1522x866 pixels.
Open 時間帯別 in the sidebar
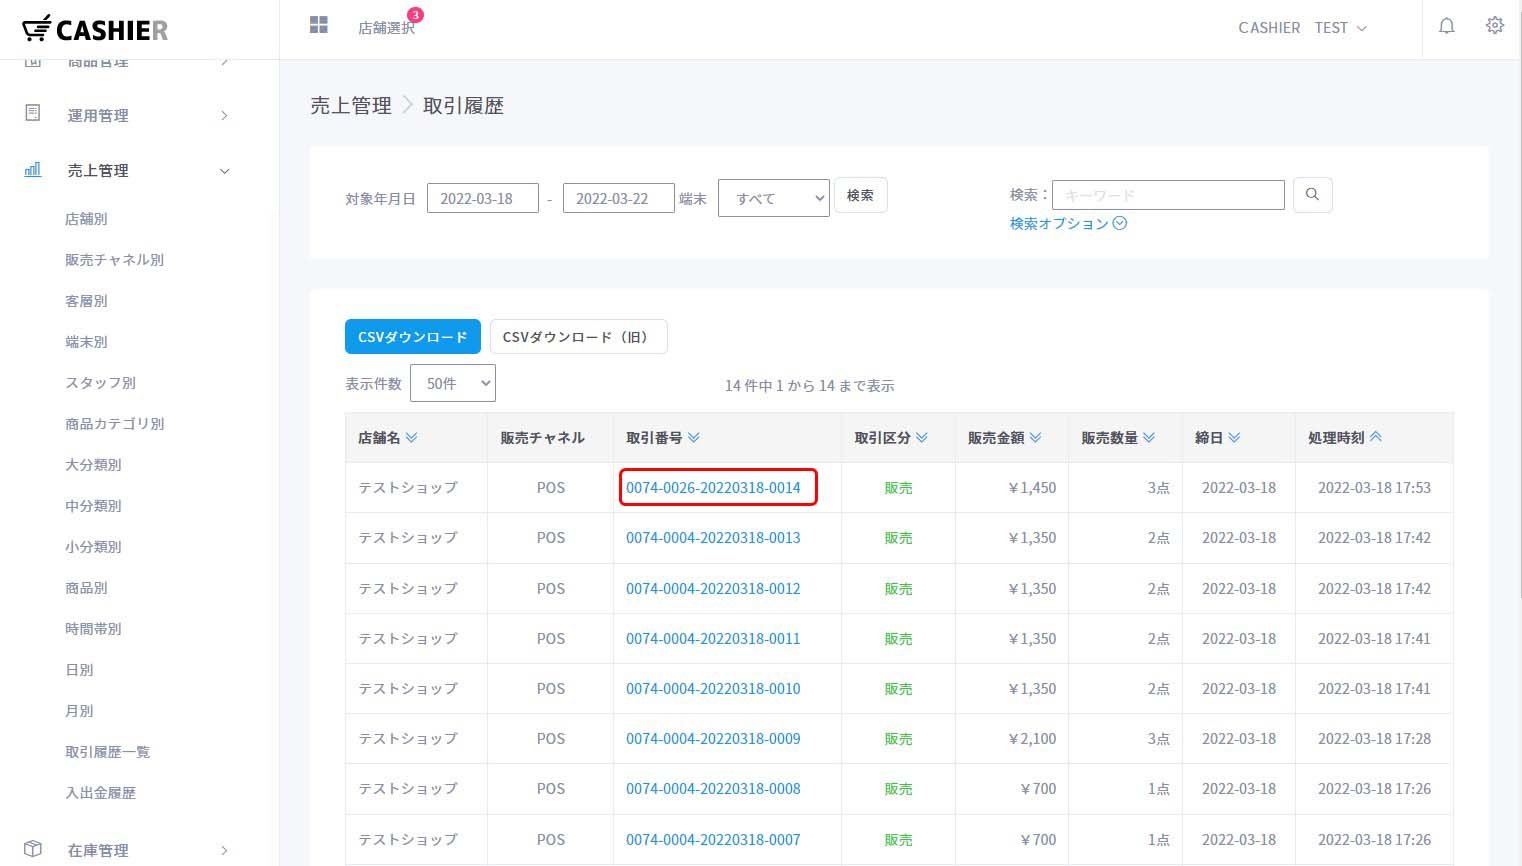(x=93, y=628)
